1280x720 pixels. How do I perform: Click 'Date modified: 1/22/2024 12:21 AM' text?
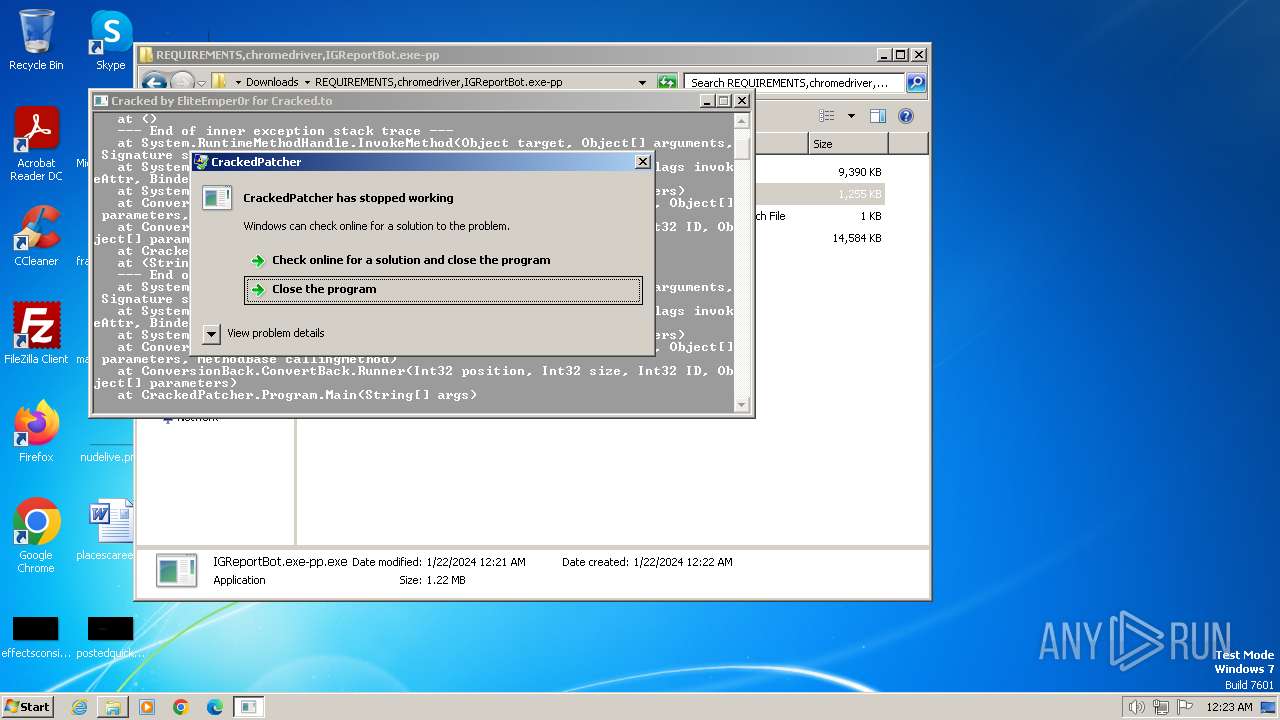pyautogui.click(x=439, y=562)
